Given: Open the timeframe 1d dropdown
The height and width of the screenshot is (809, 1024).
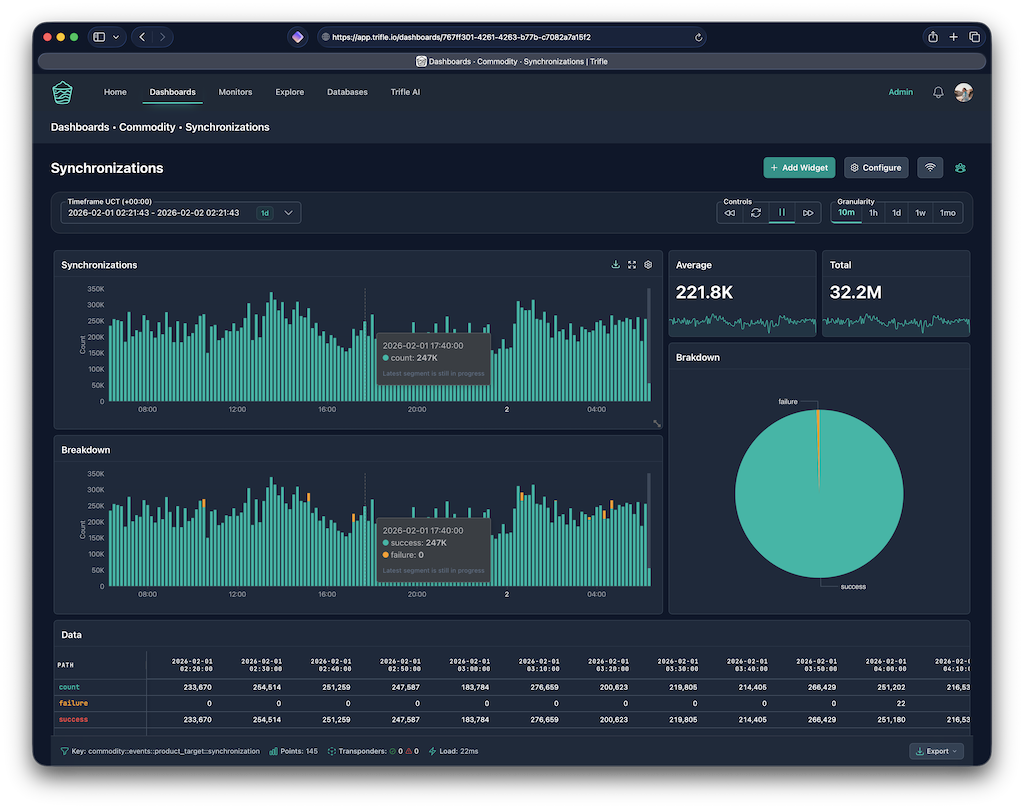Looking at the screenshot, I should pyautogui.click(x=276, y=212).
